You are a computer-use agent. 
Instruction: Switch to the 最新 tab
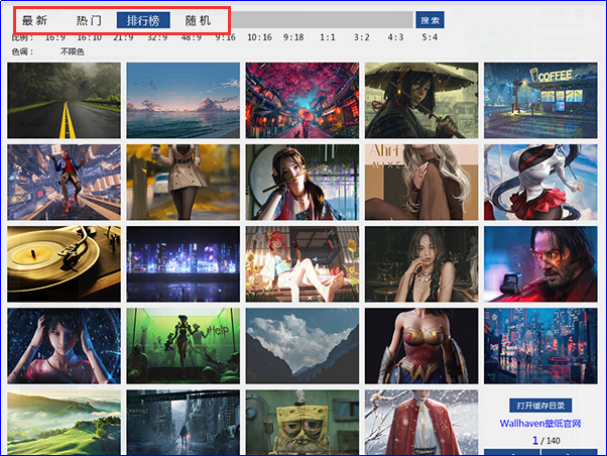point(35,20)
